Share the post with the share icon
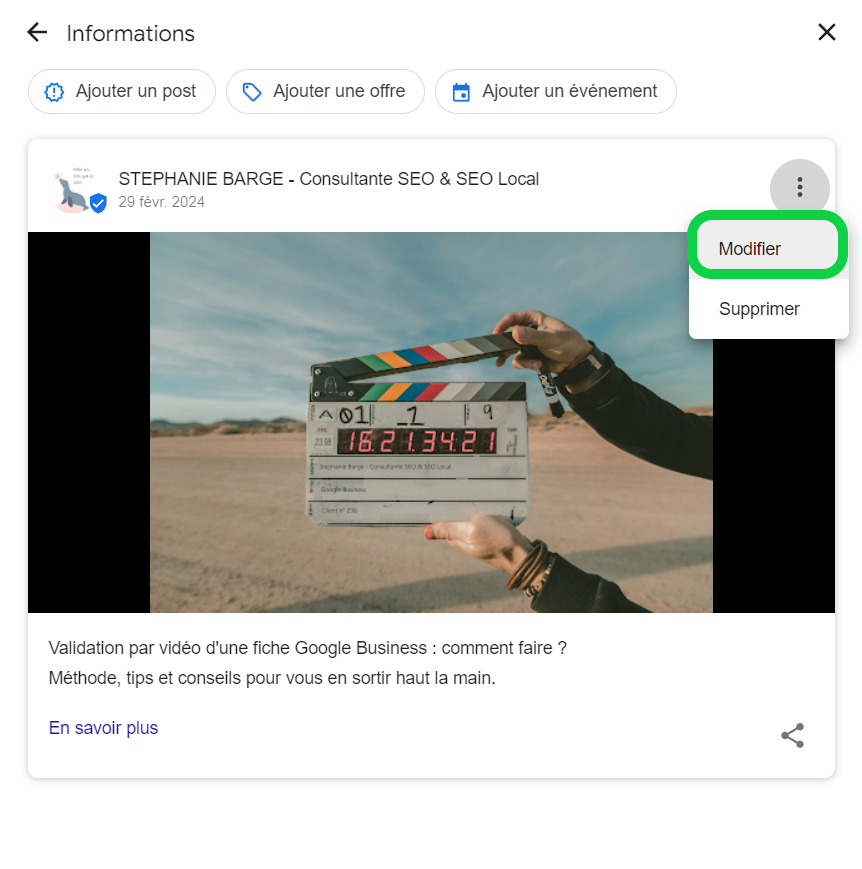The image size is (862, 869). click(x=792, y=735)
